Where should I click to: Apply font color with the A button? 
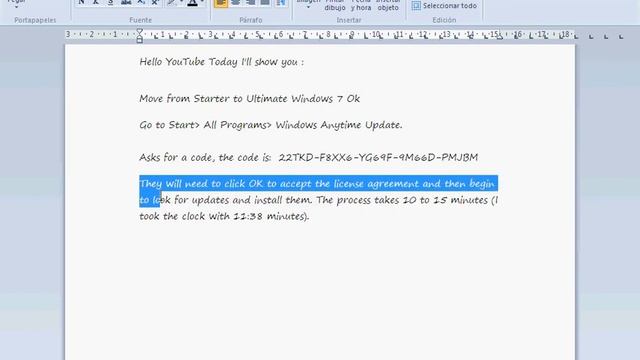[x=193, y=2]
